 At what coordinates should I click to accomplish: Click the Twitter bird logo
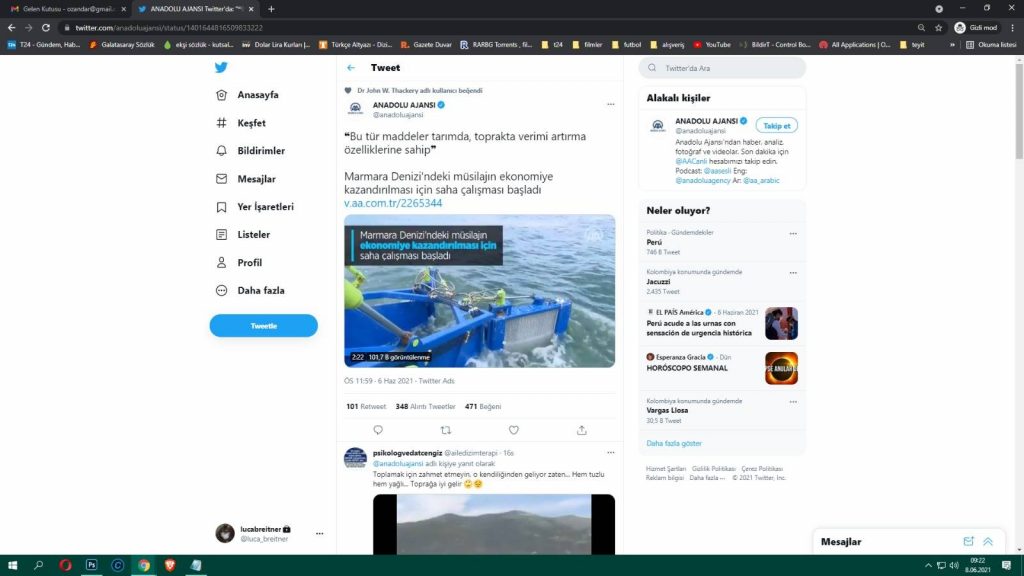(x=221, y=68)
